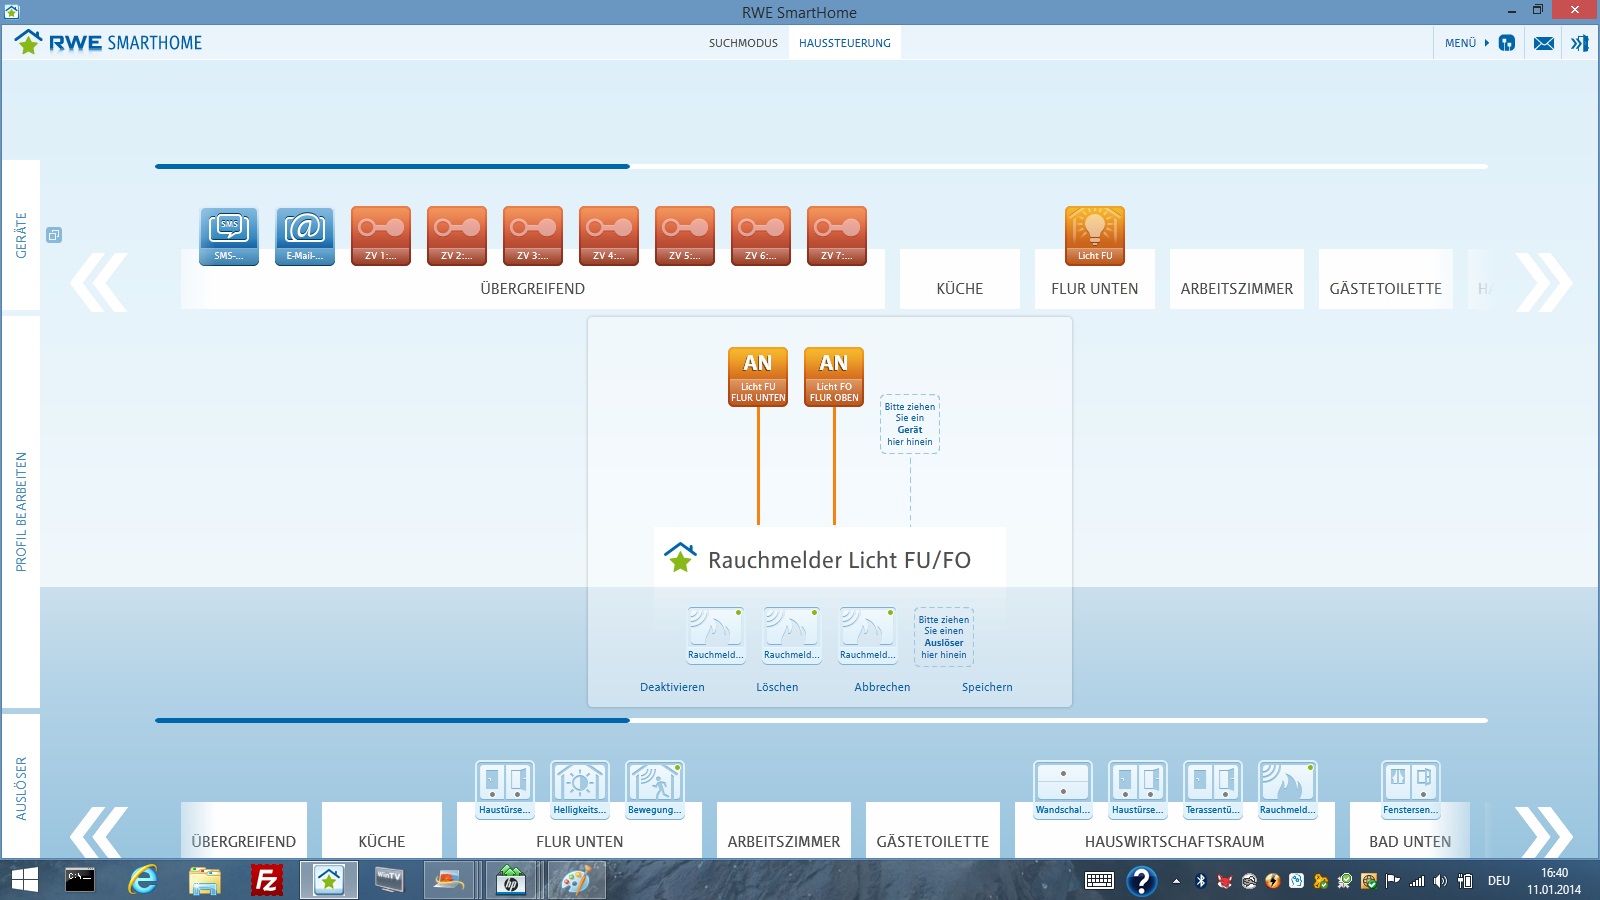1600x900 pixels.
Task: Click the home status icon next to Menü
Action: [1507, 43]
